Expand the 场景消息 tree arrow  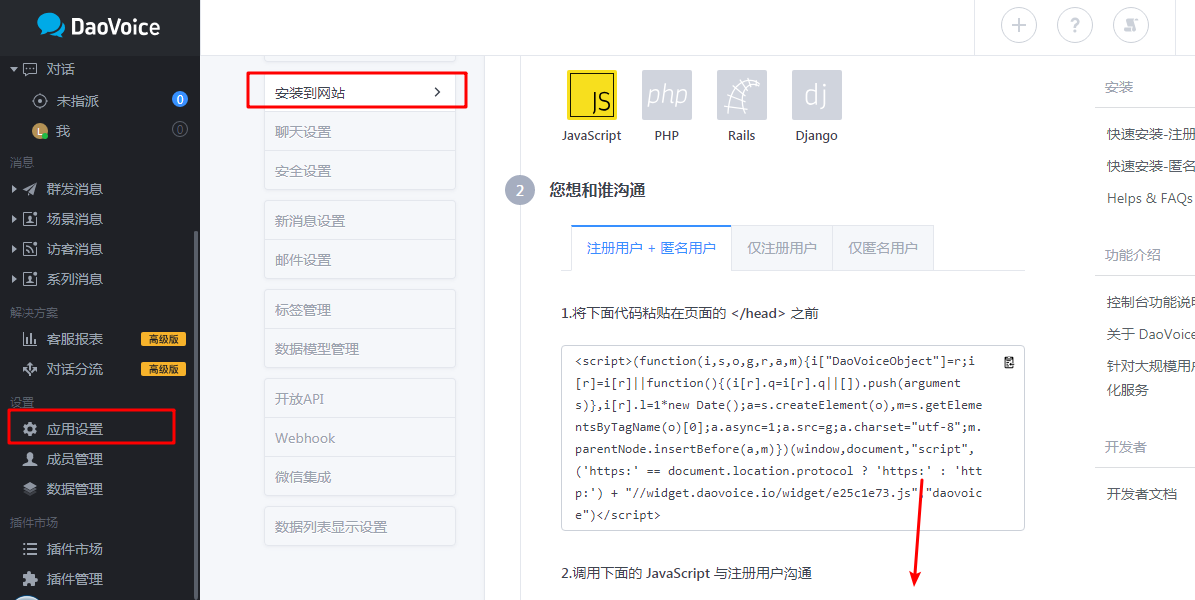click(14, 220)
